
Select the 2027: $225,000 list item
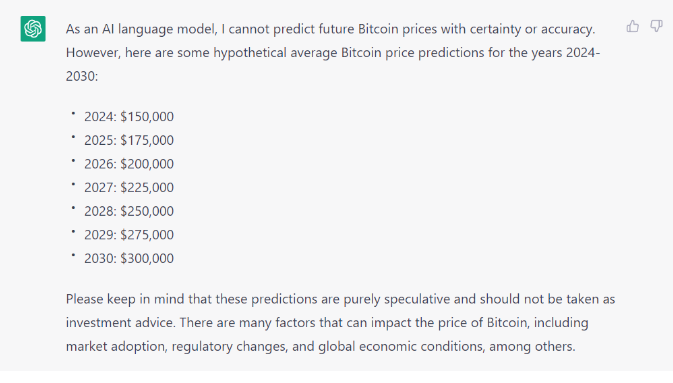click(129, 187)
